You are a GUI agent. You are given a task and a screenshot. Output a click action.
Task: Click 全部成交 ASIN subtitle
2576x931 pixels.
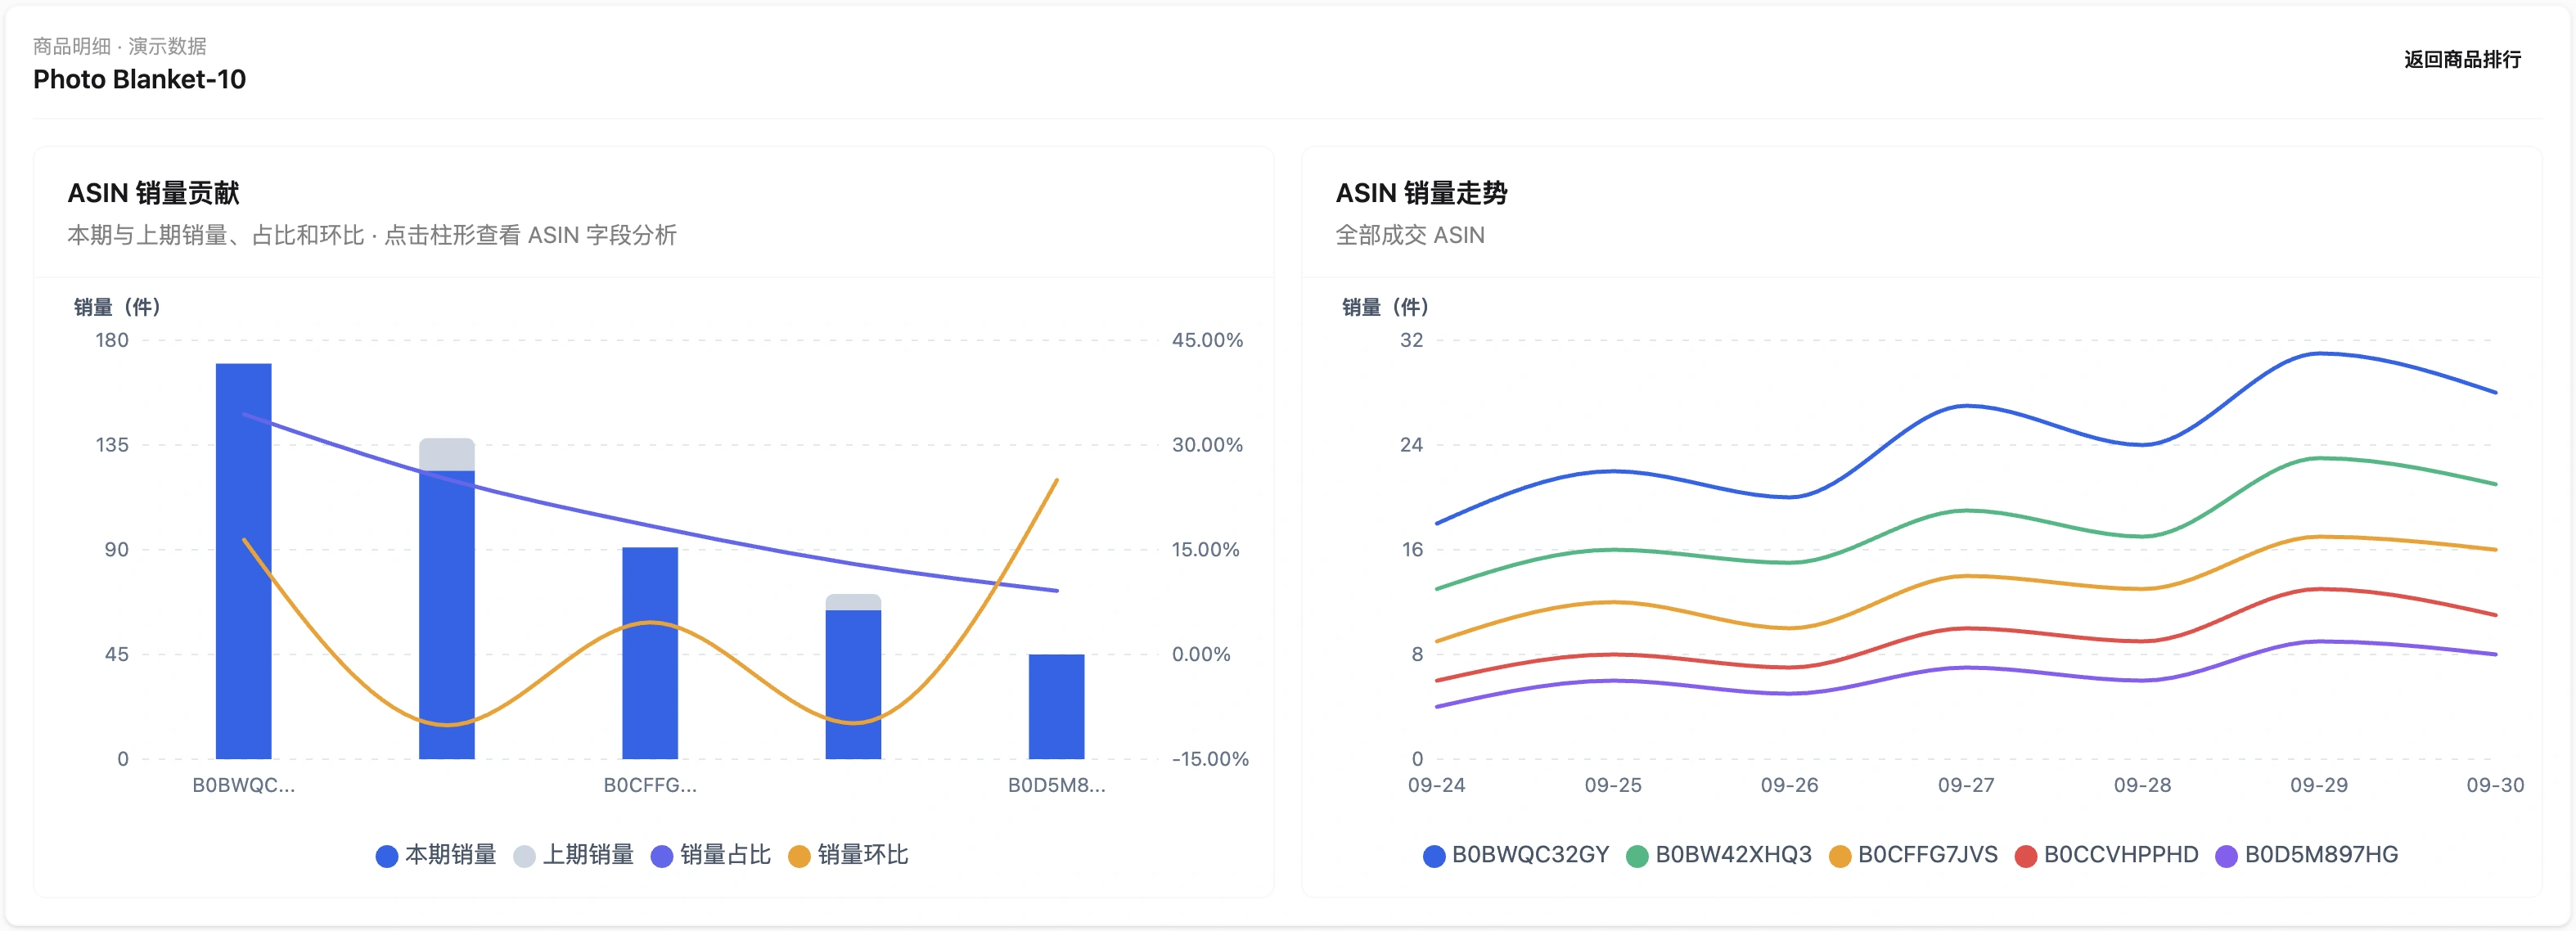1410,235
